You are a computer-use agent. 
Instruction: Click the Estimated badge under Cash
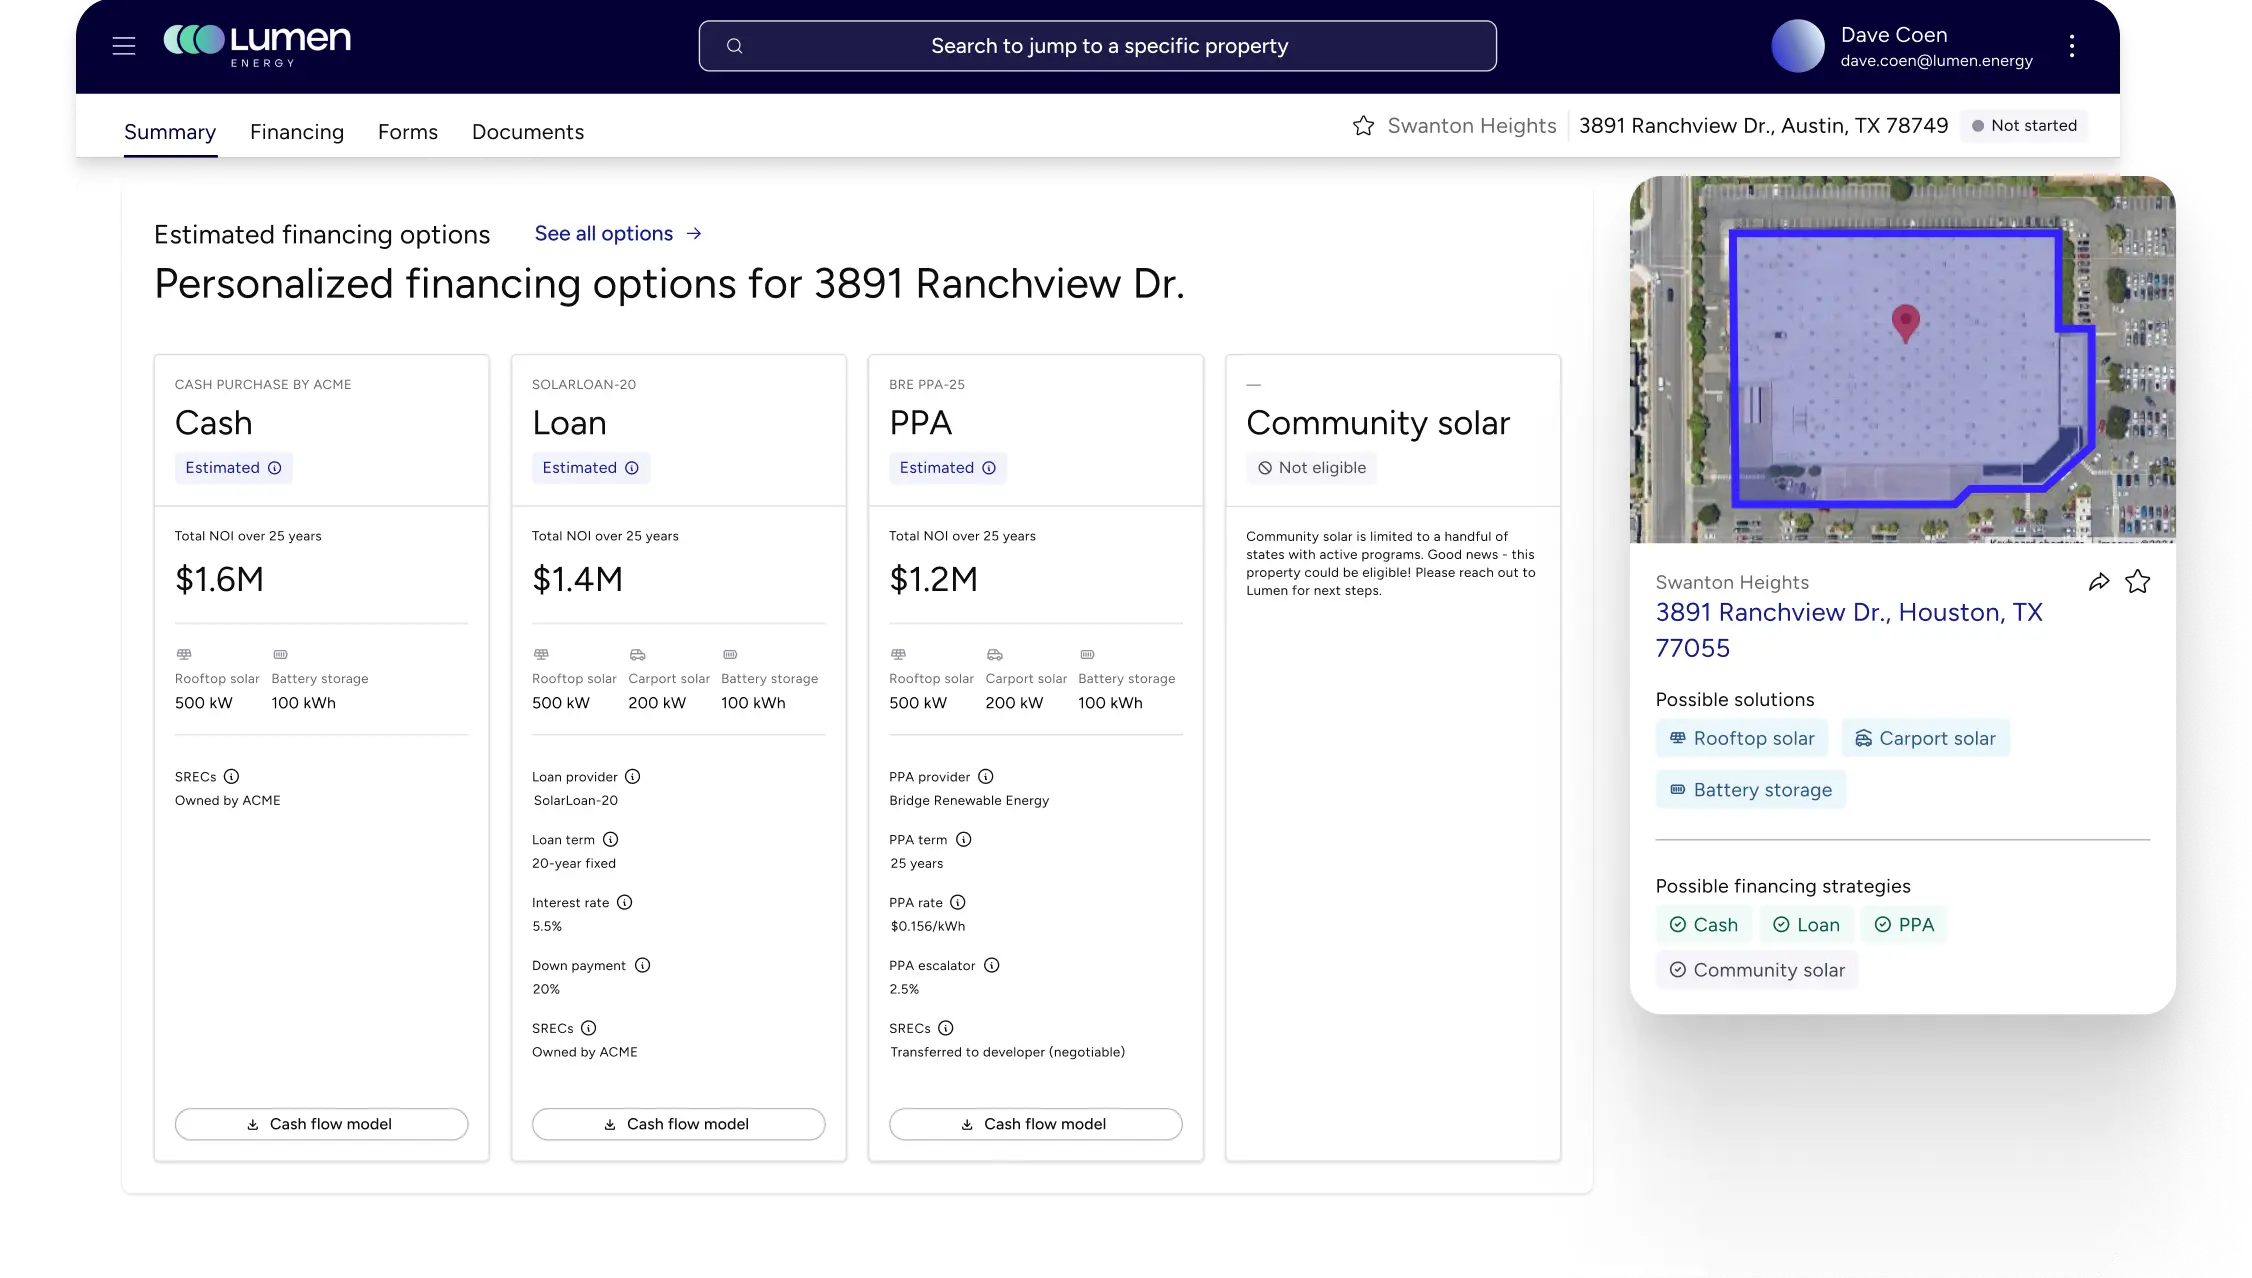[x=233, y=468]
